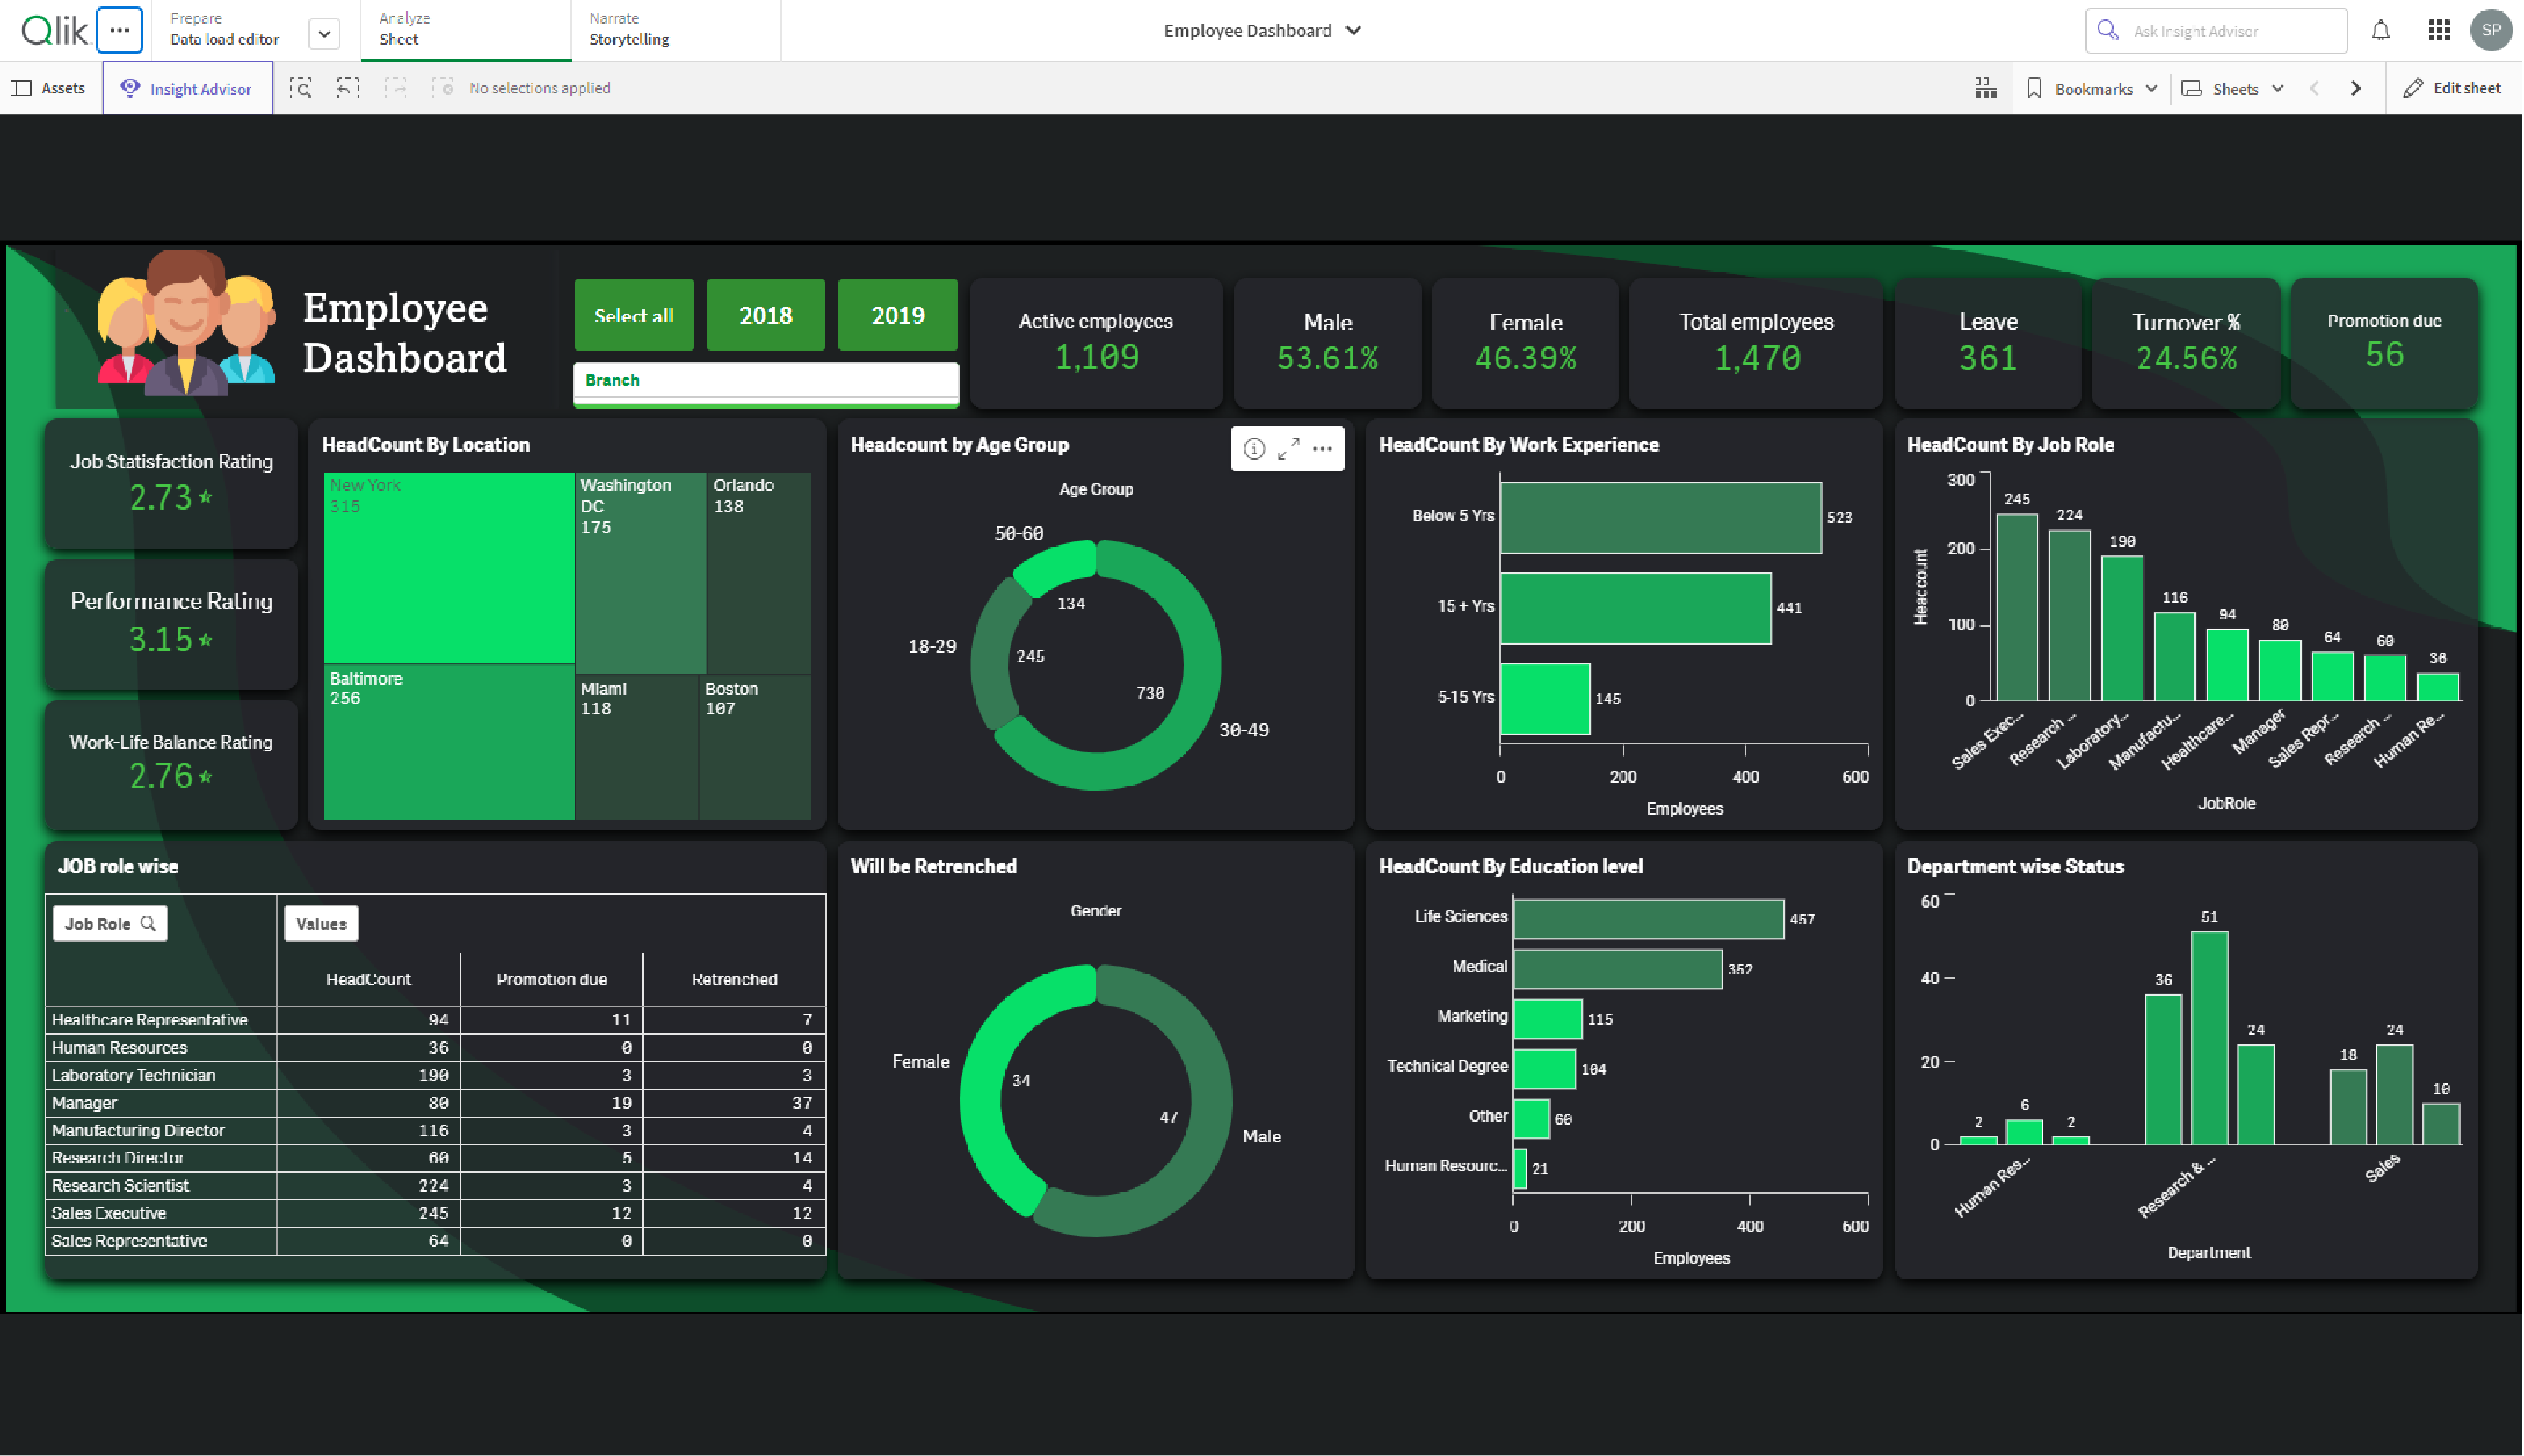The height and width of the screenshot is (1456, 2524).
Task: Click the step forward selection icon
Action: click(x=396, y=88)
